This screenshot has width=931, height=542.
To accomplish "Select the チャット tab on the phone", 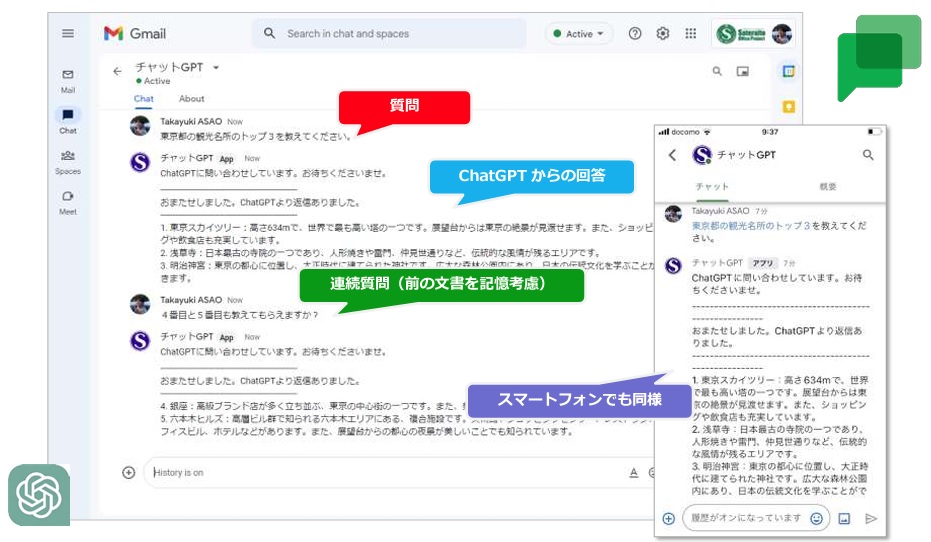I will coord(712,186).
